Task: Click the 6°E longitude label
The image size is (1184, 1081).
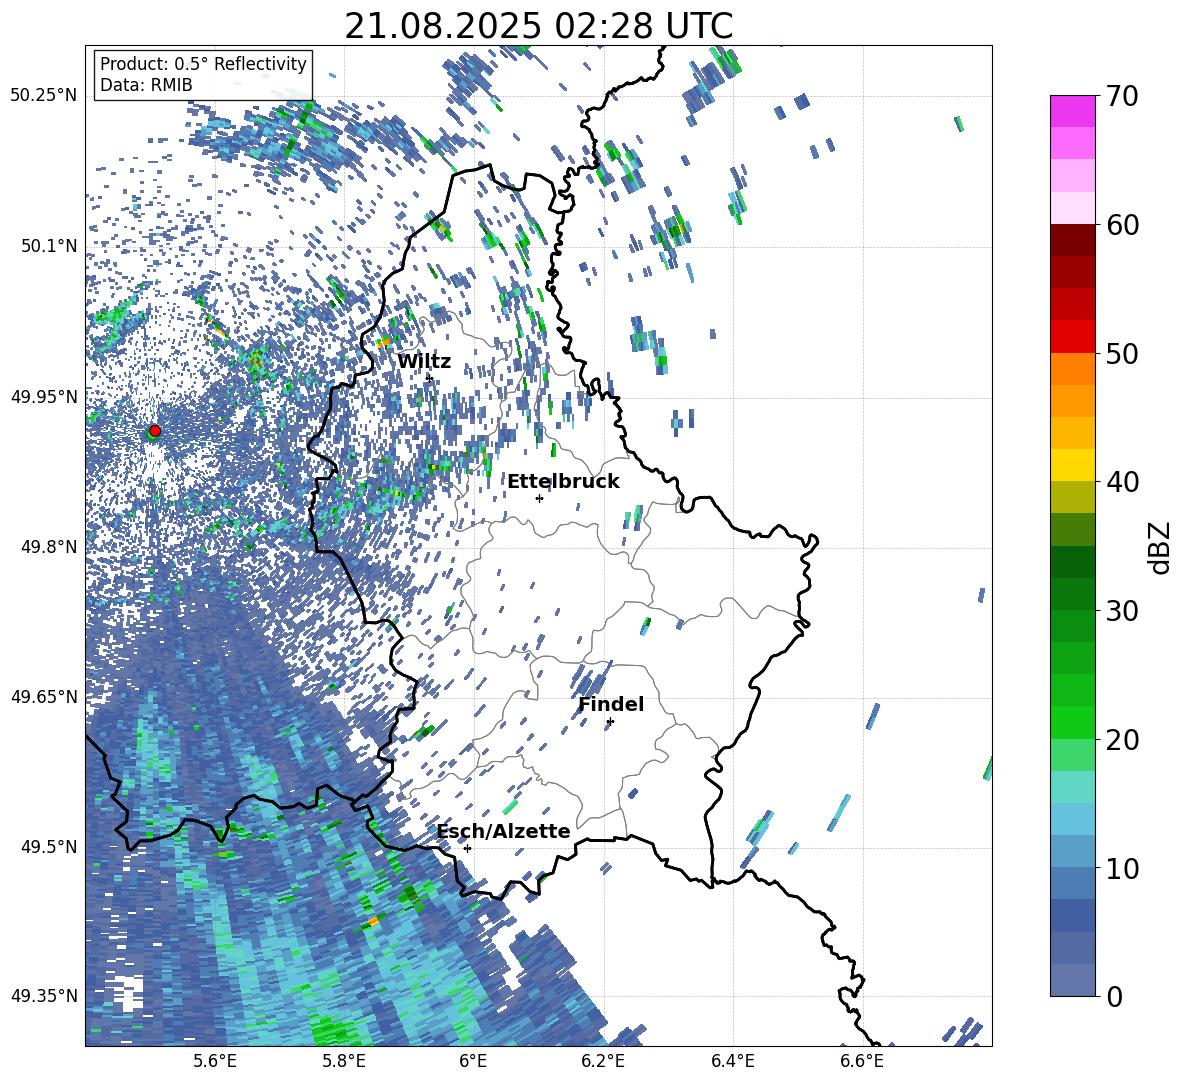Action: 473,1061
